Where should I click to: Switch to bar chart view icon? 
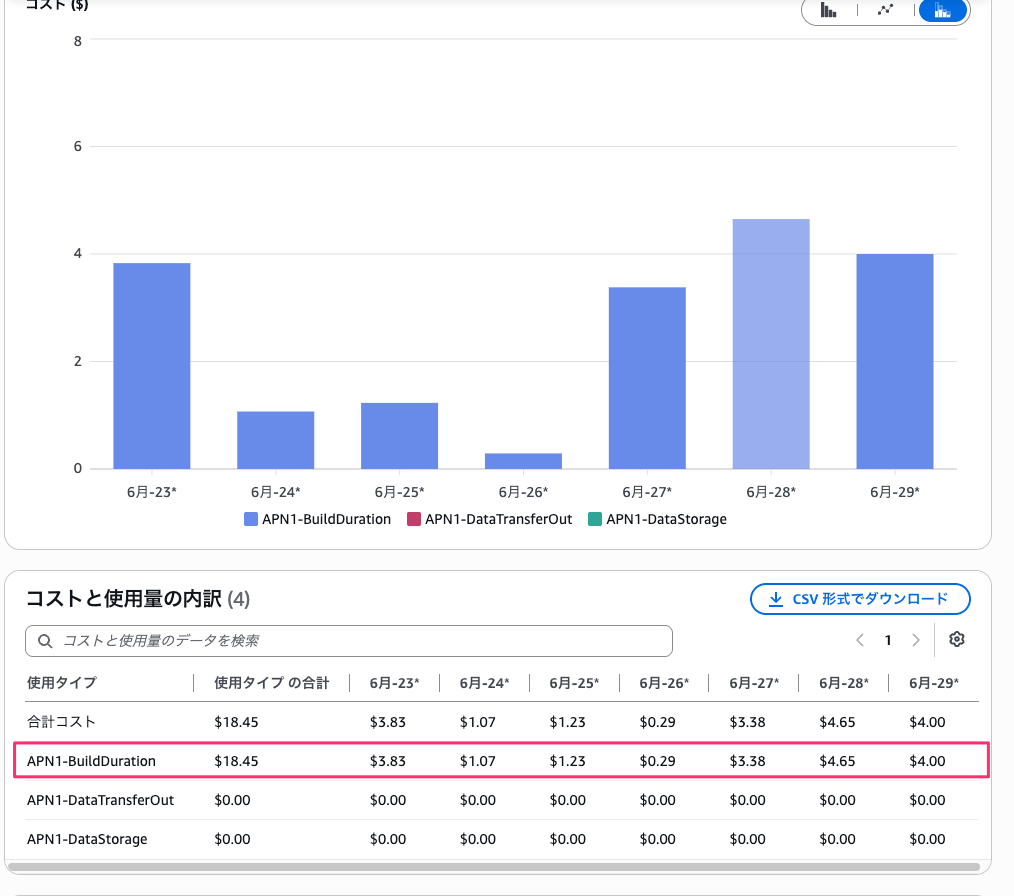[828, 10]
